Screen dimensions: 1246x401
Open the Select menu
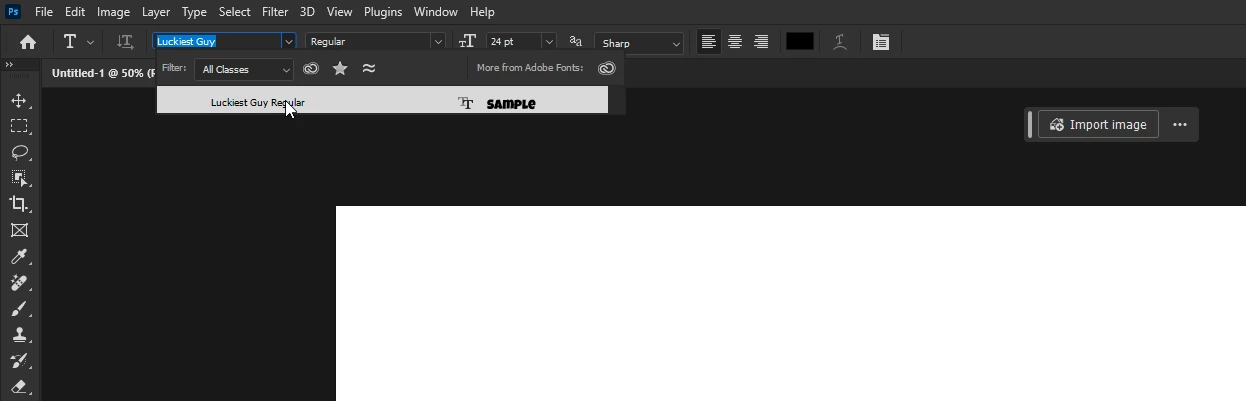(234, 12)
